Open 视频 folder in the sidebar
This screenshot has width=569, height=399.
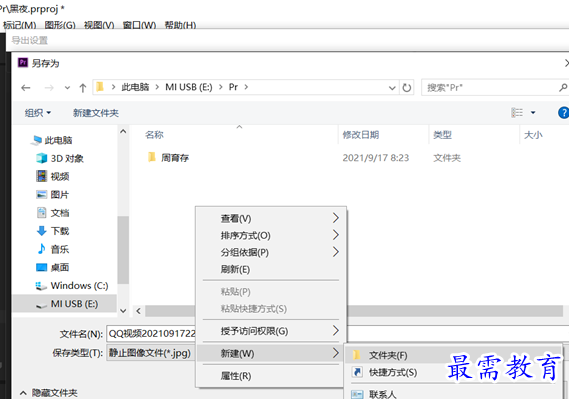point(53,177)
